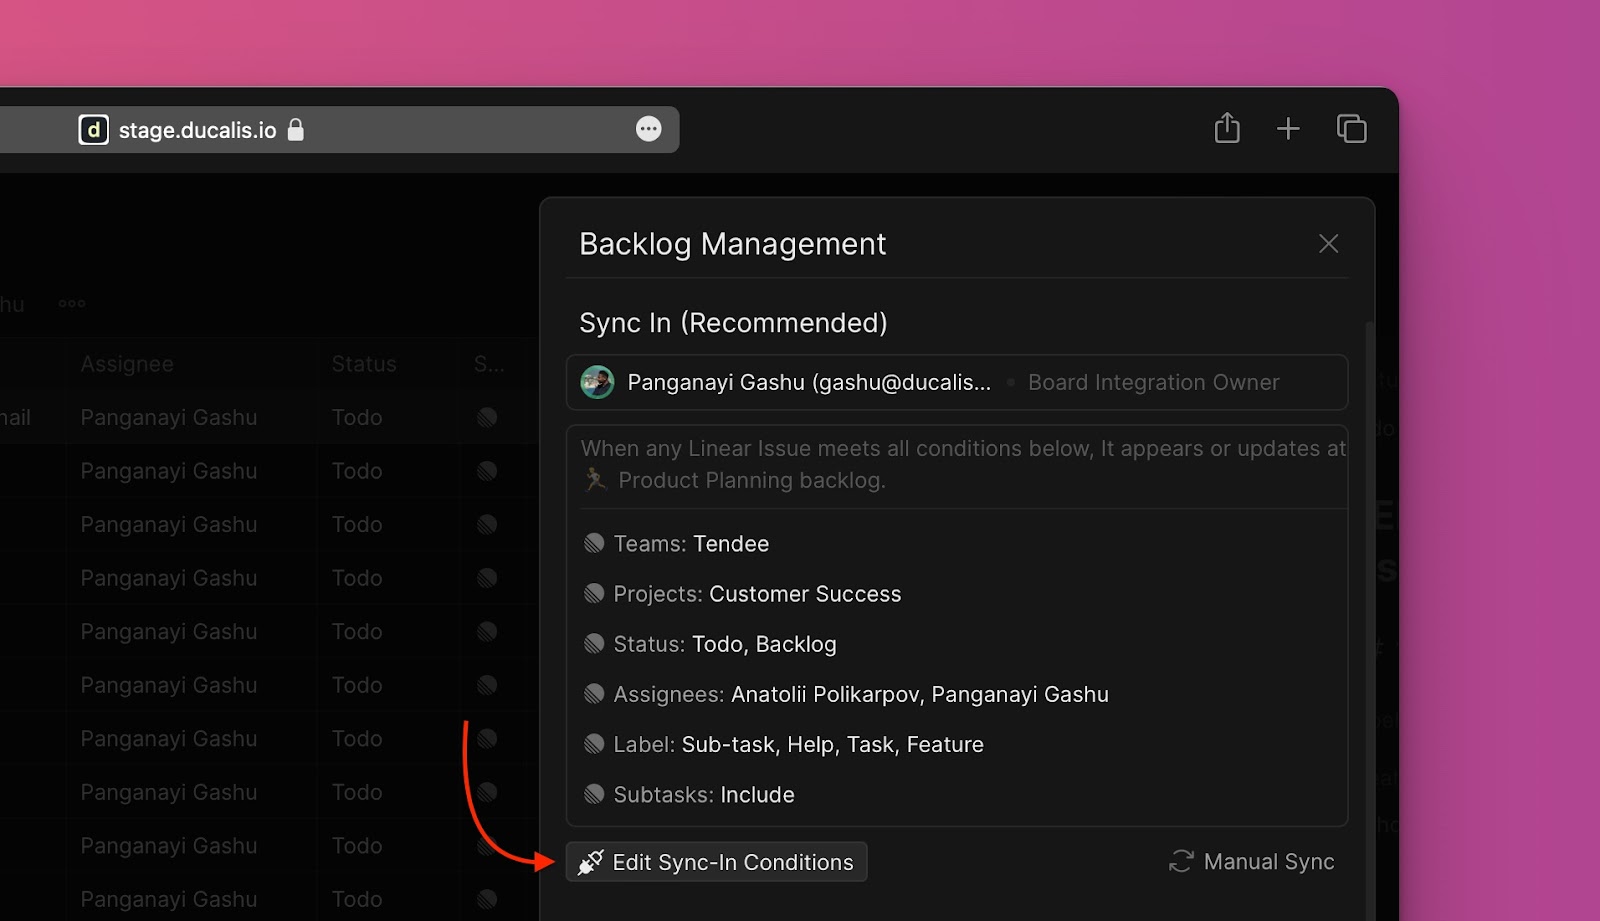Show the tab overview icon
Viewport: 1600px width, 921px height.
tap(1351, 129)
